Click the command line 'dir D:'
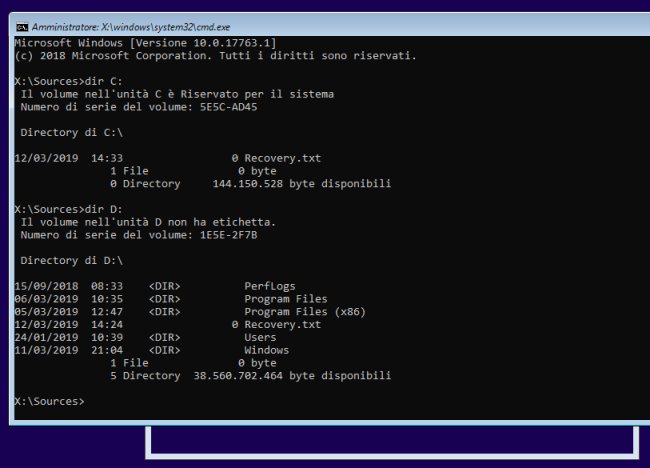 click(69, 209)
